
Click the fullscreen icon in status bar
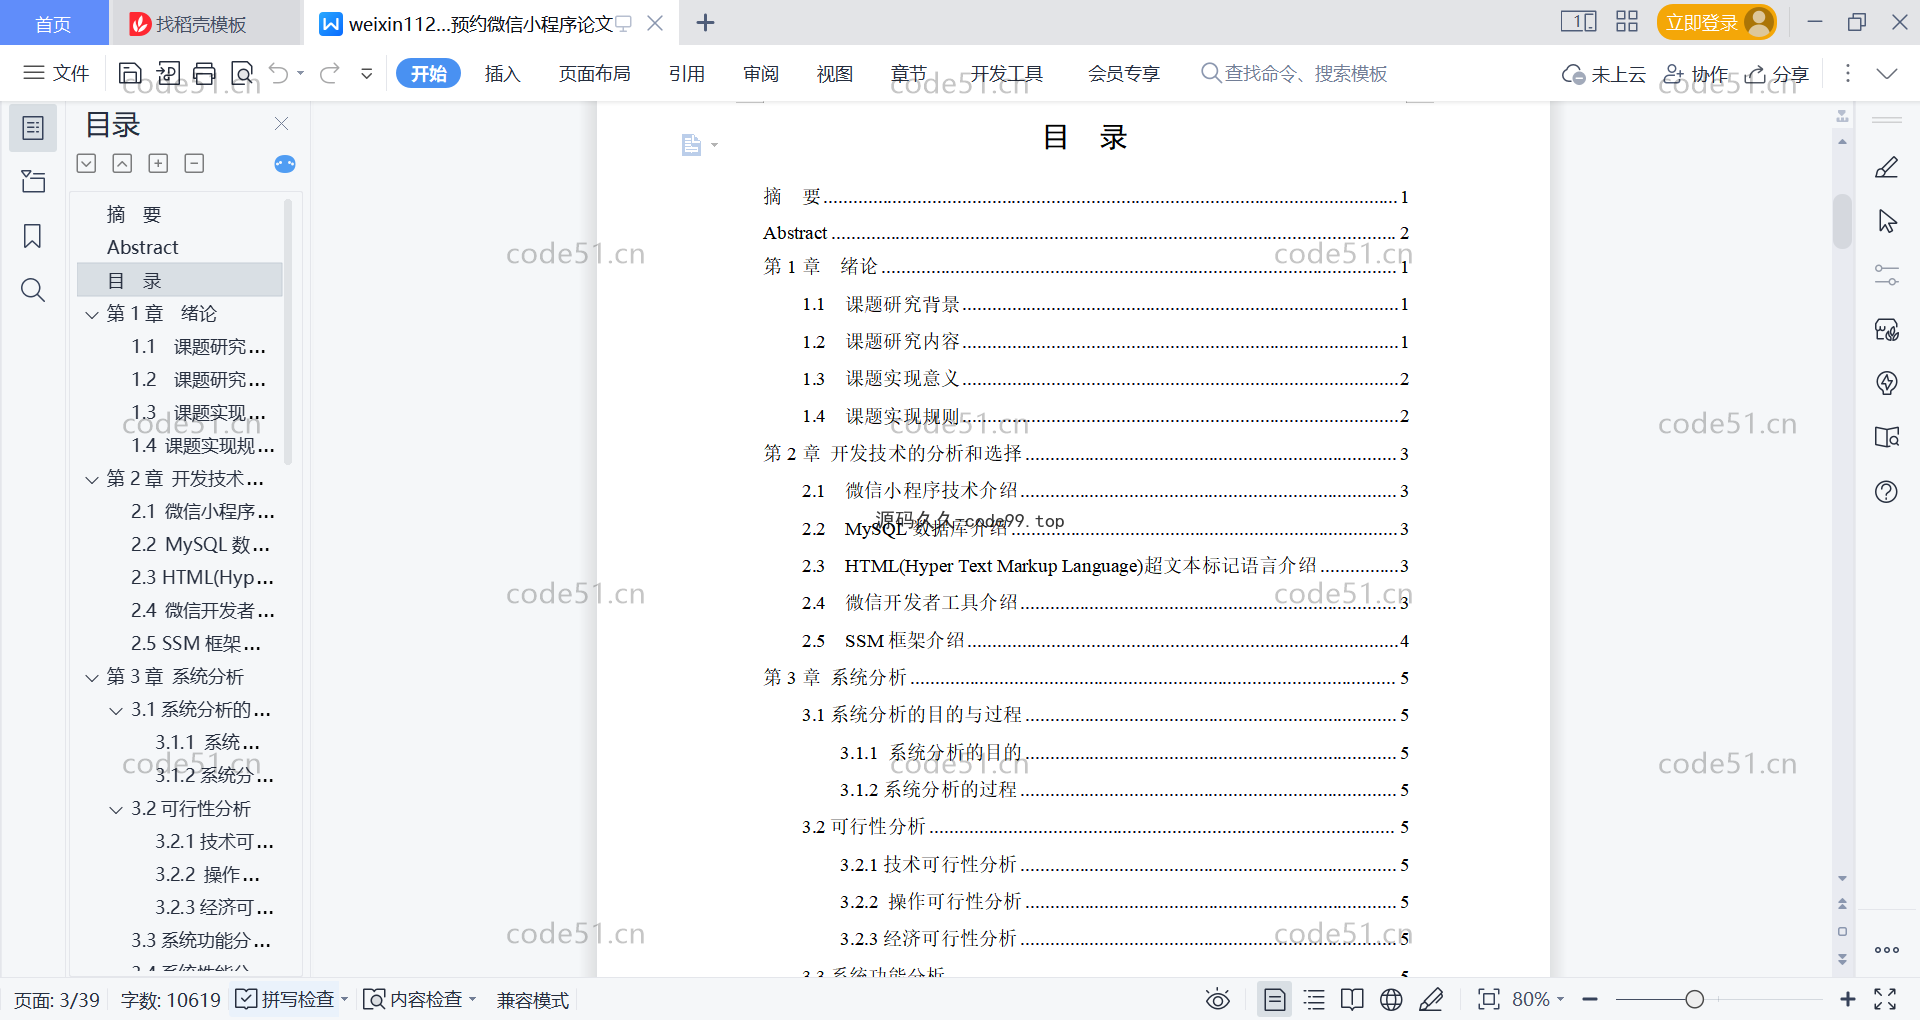coord(1885,999)
